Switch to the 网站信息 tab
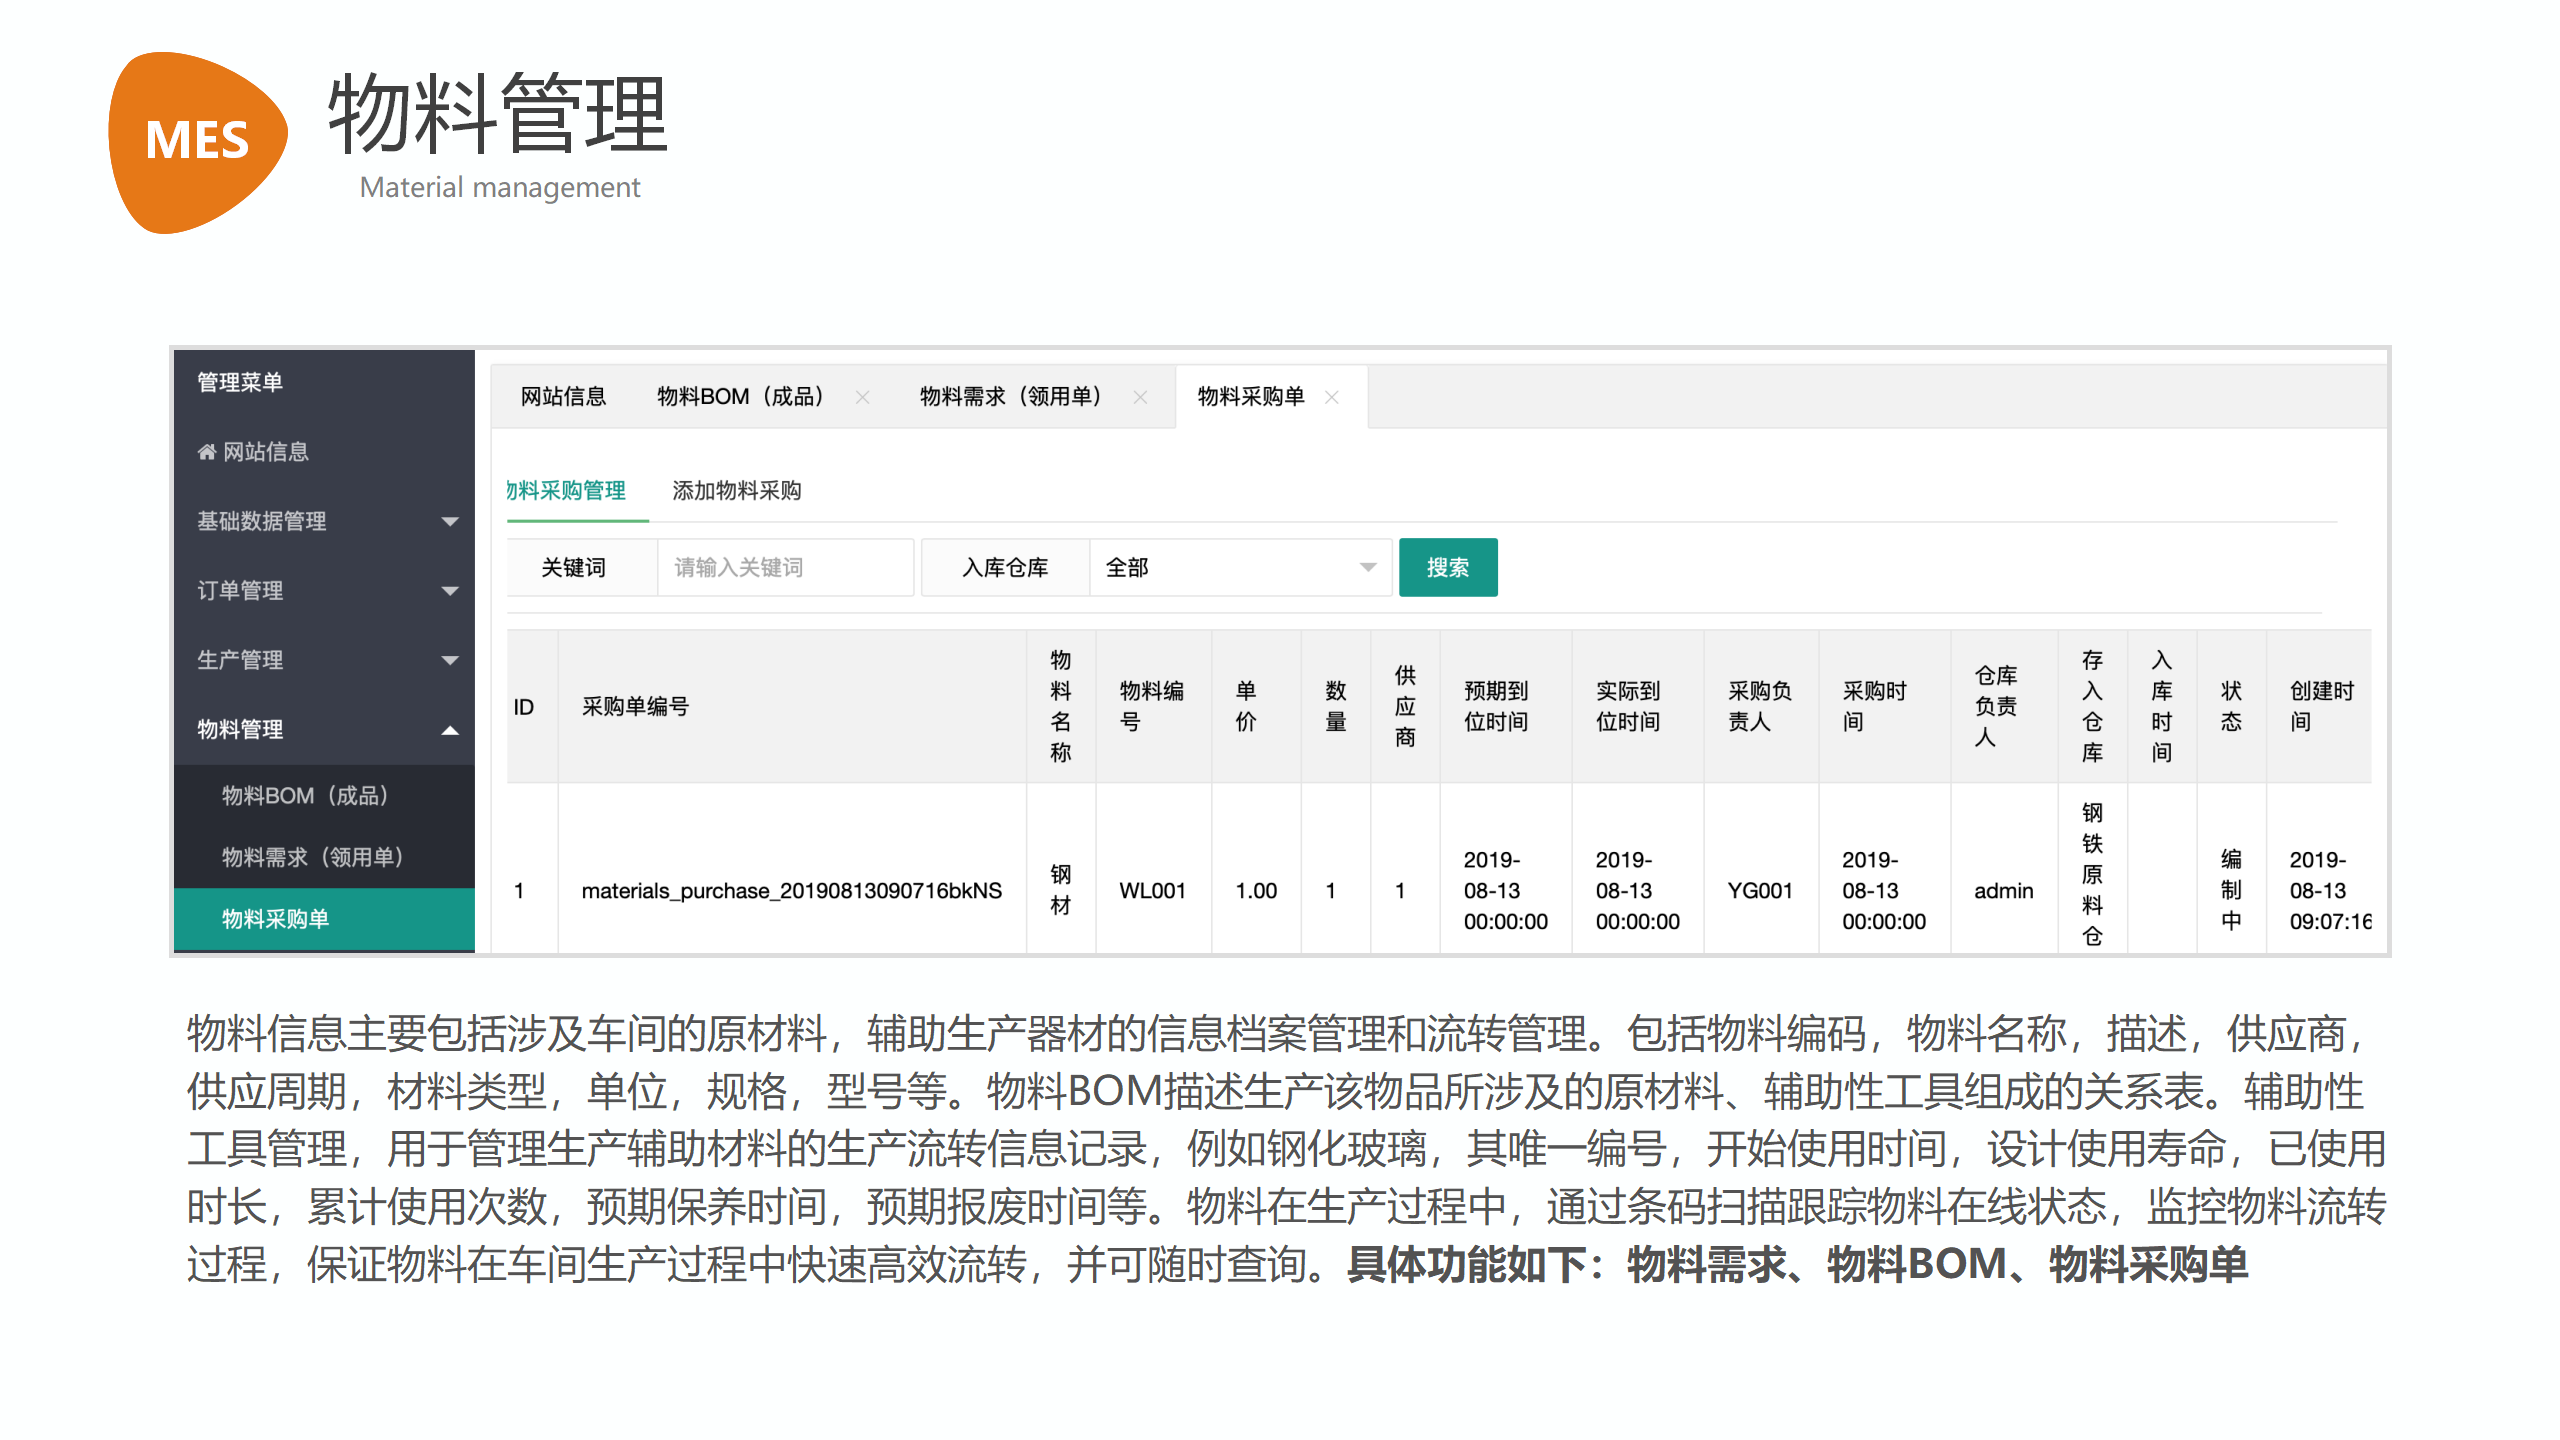Image resolution: width=2560 pixels, height=1440 pixels. [563, 397]
